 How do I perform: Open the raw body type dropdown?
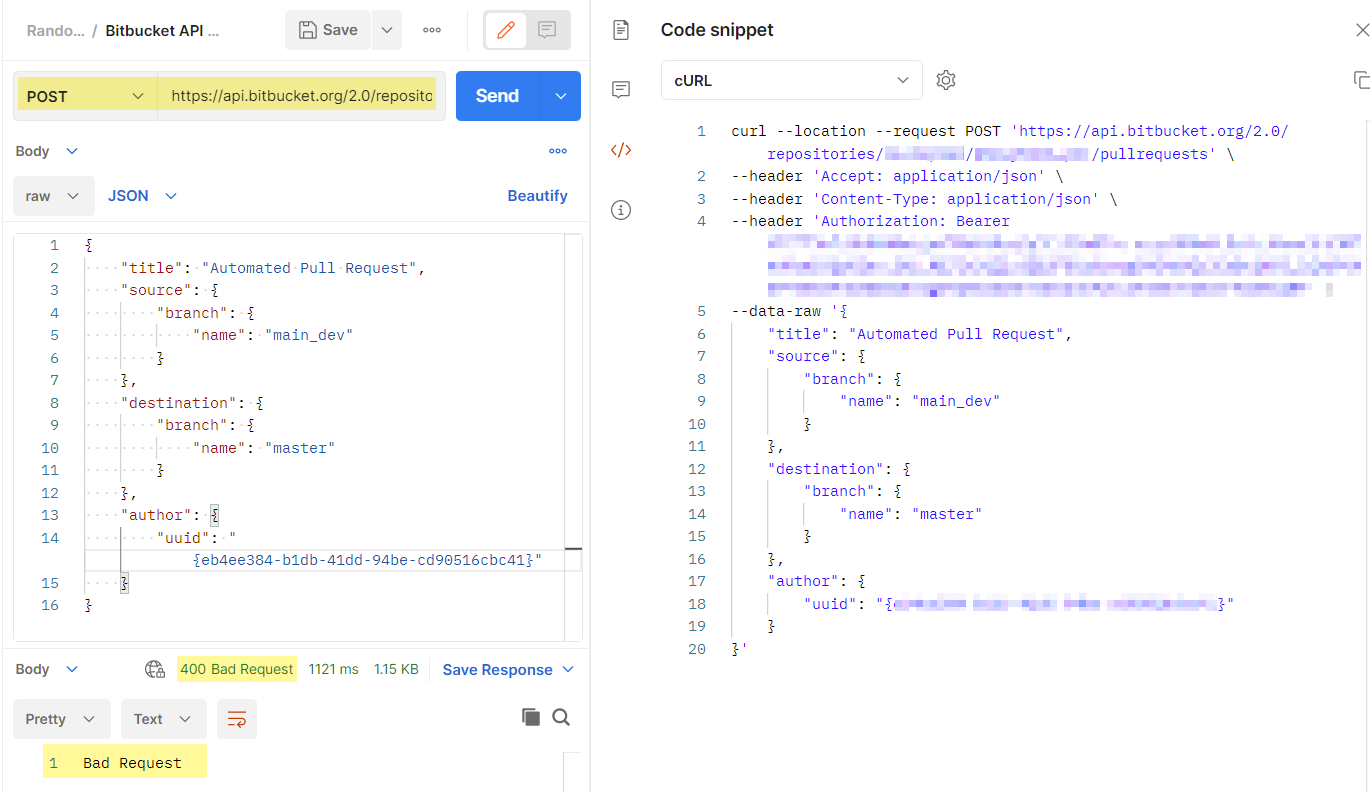[x=53, y=196]
